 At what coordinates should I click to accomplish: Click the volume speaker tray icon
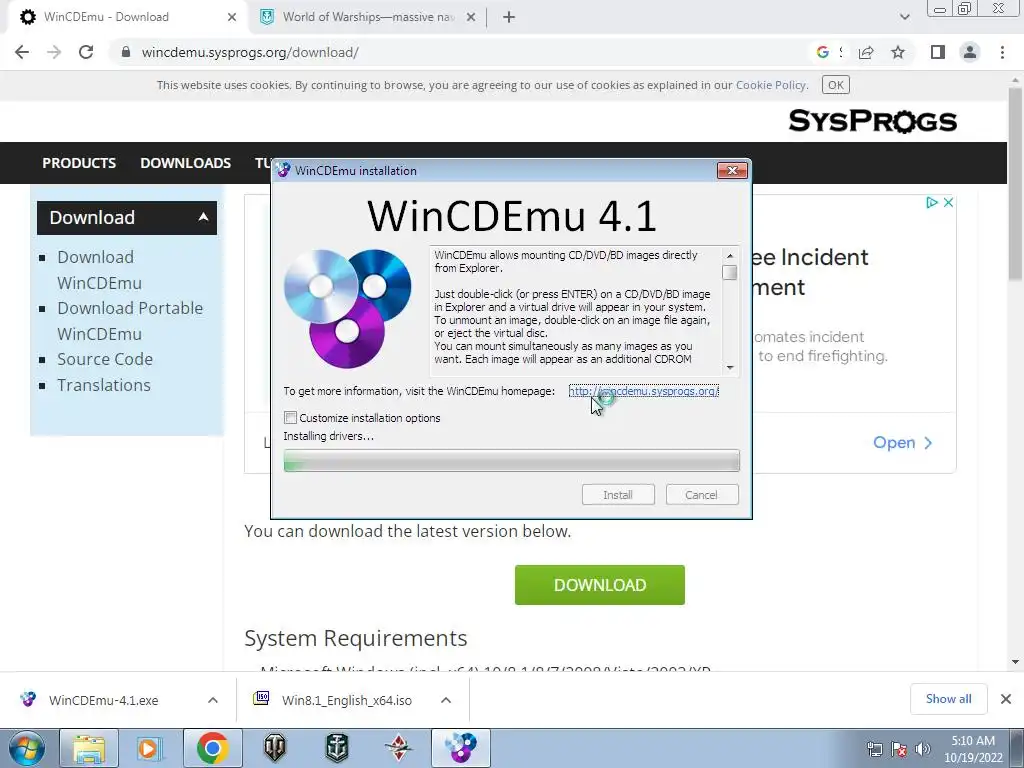pos(923,749)
